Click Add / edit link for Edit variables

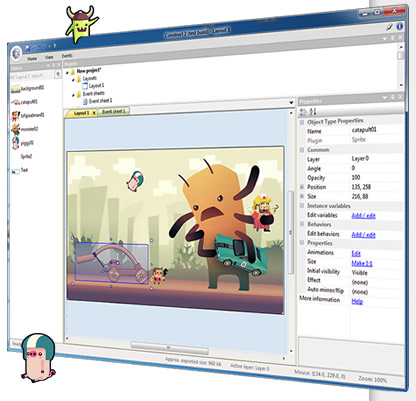coord(363,216)
